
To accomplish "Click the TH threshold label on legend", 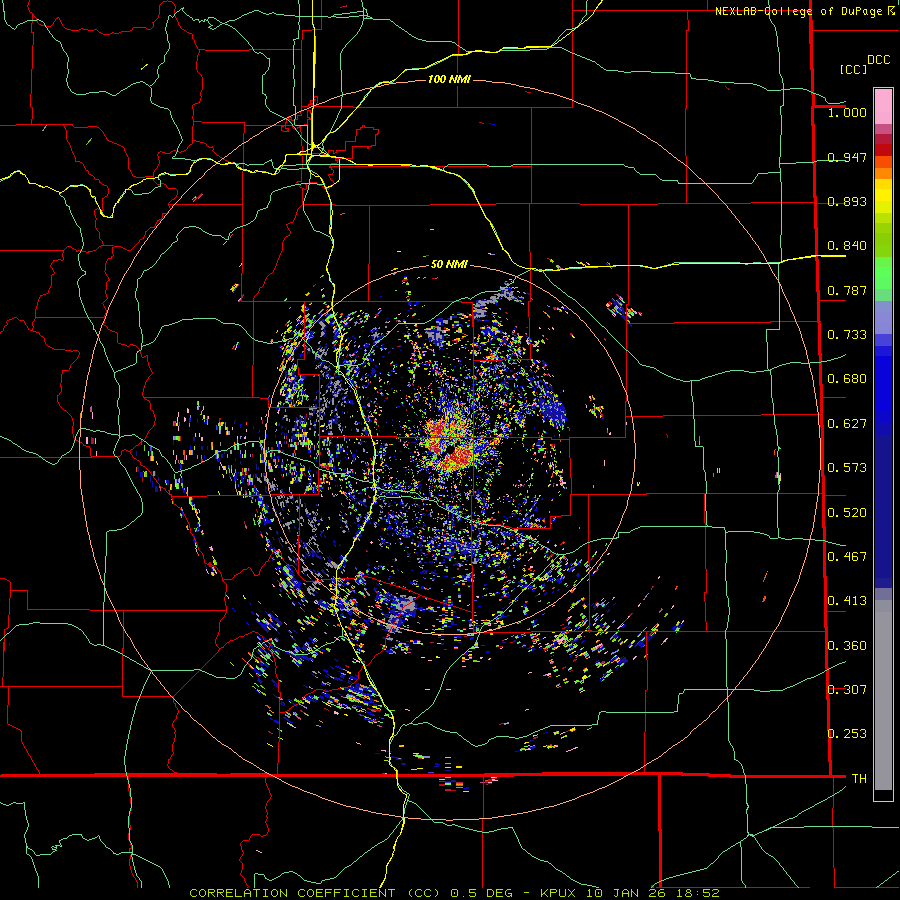I will point(859,779).
